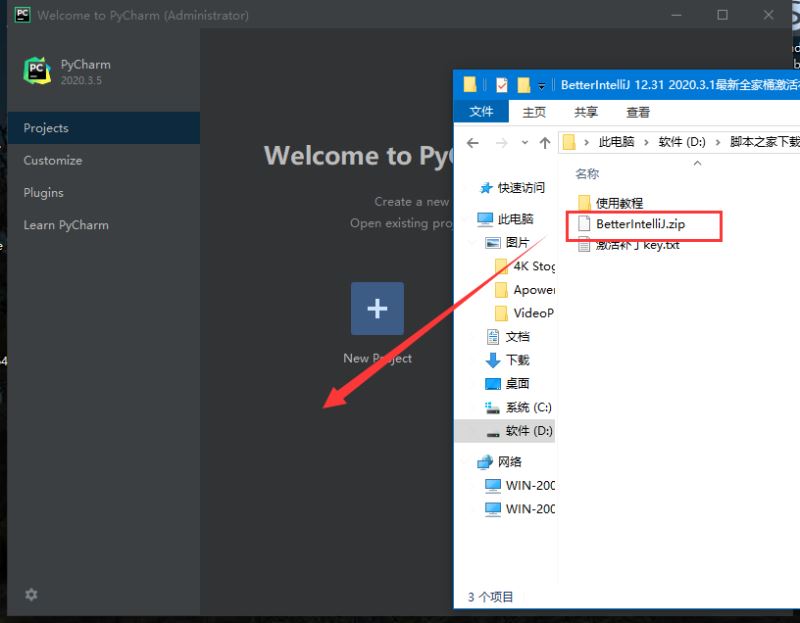Viewport: 800px width, 623px height.
Task: Open recent locations dropdown chevron
Action: coord(524,143)
